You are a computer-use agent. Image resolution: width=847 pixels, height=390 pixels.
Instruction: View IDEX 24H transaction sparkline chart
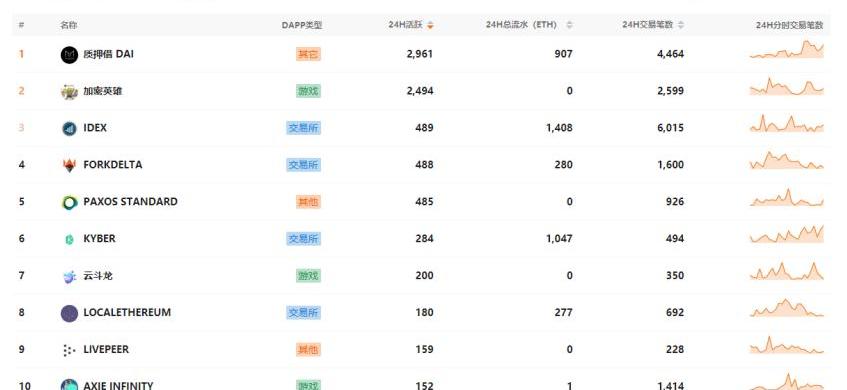786,124
